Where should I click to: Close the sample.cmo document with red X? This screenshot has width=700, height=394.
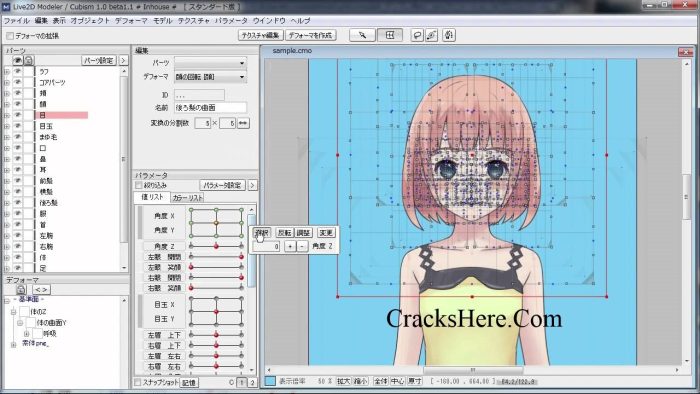(686, 52)
